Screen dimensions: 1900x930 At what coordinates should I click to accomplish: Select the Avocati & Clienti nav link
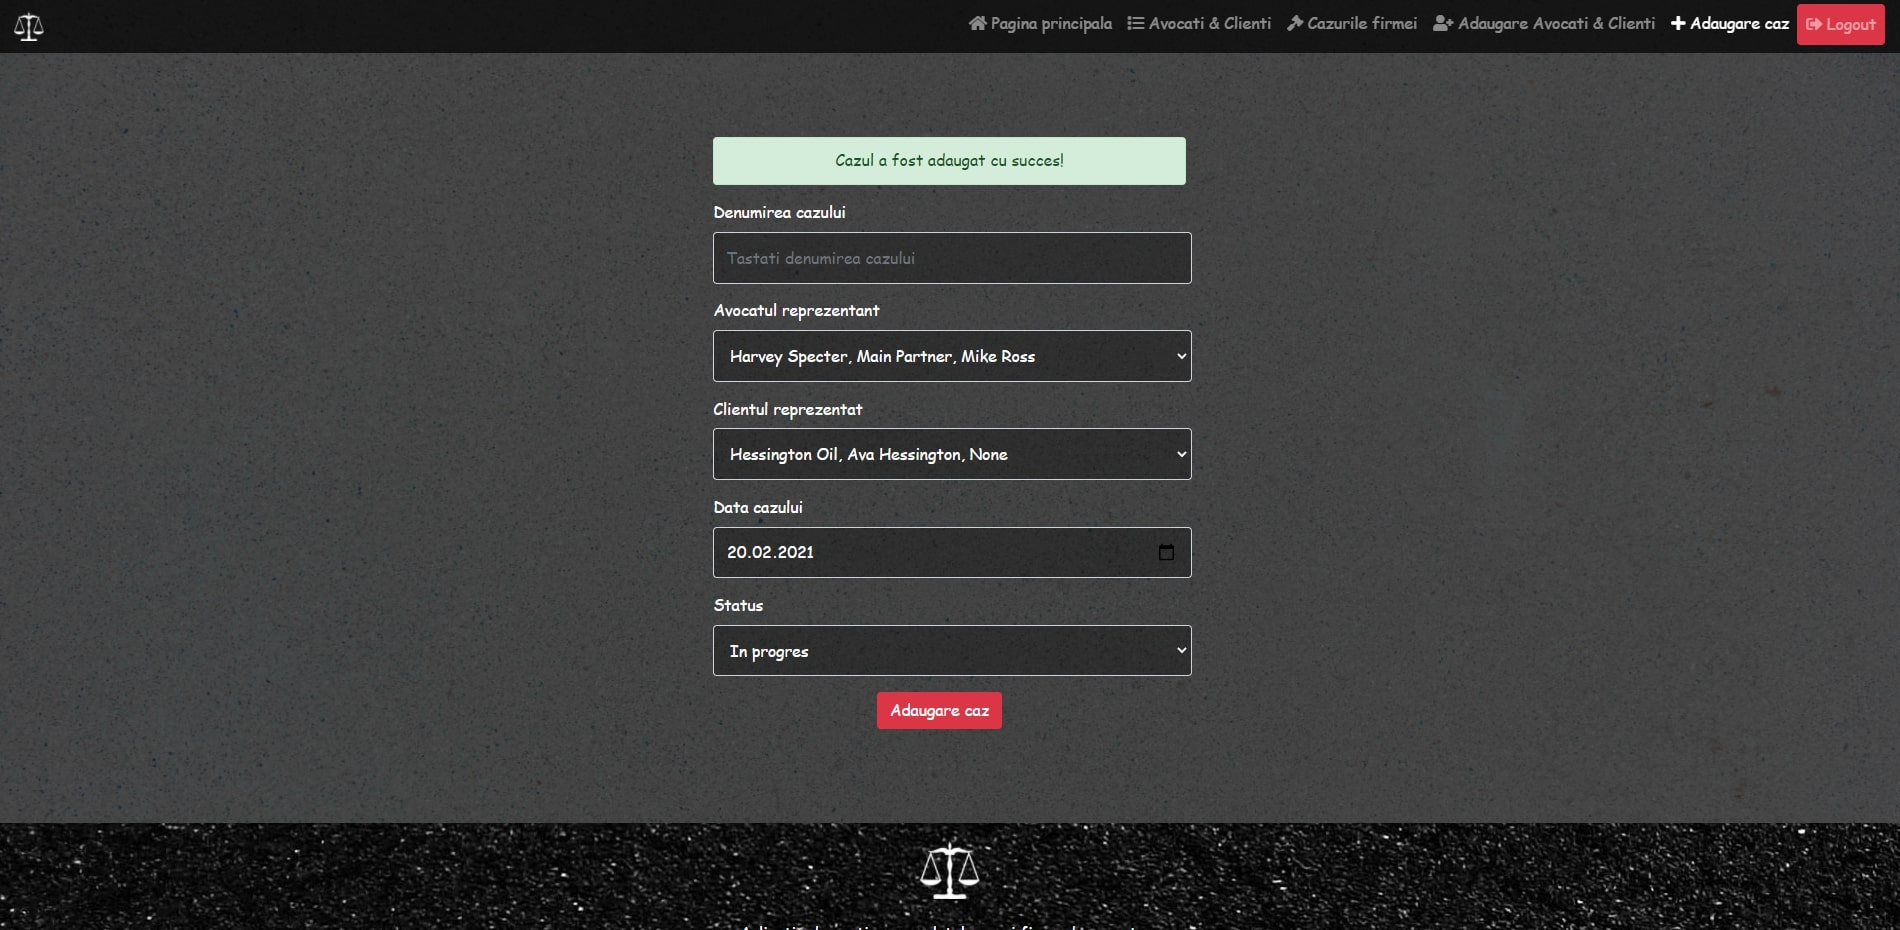[x=1209, y=23]
